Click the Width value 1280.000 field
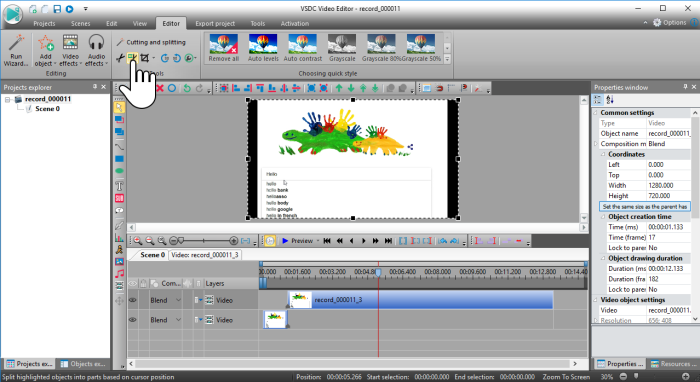The image size is (700, 382). coord(668,186)
